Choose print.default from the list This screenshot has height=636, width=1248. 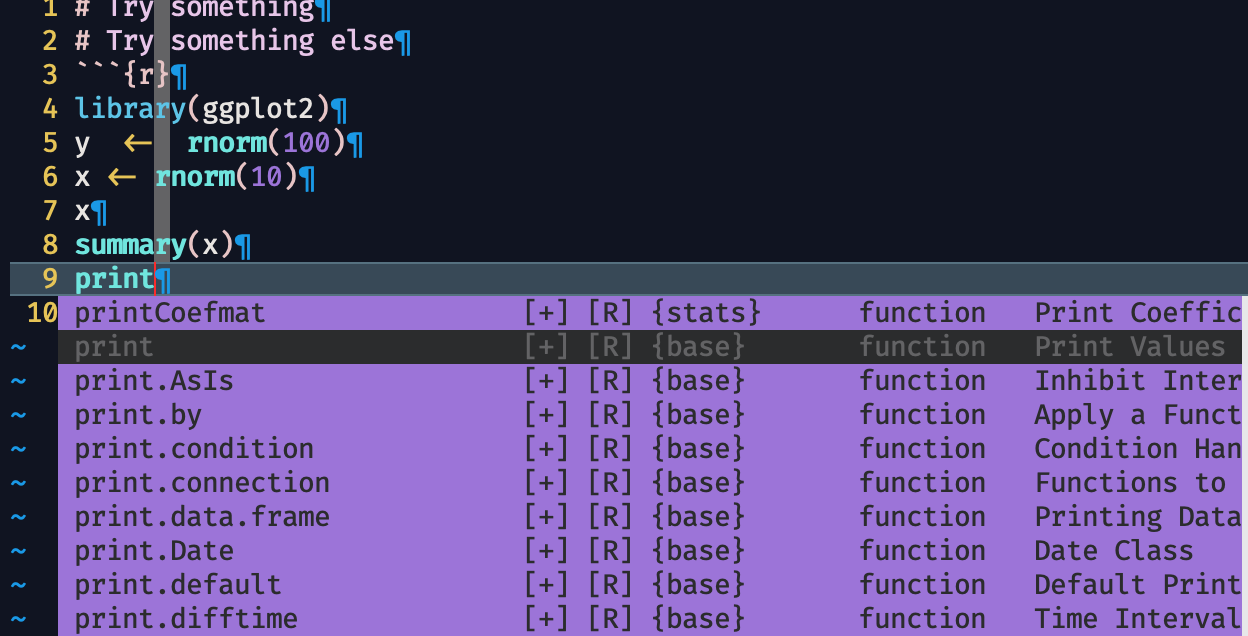[x=650, y=585]
